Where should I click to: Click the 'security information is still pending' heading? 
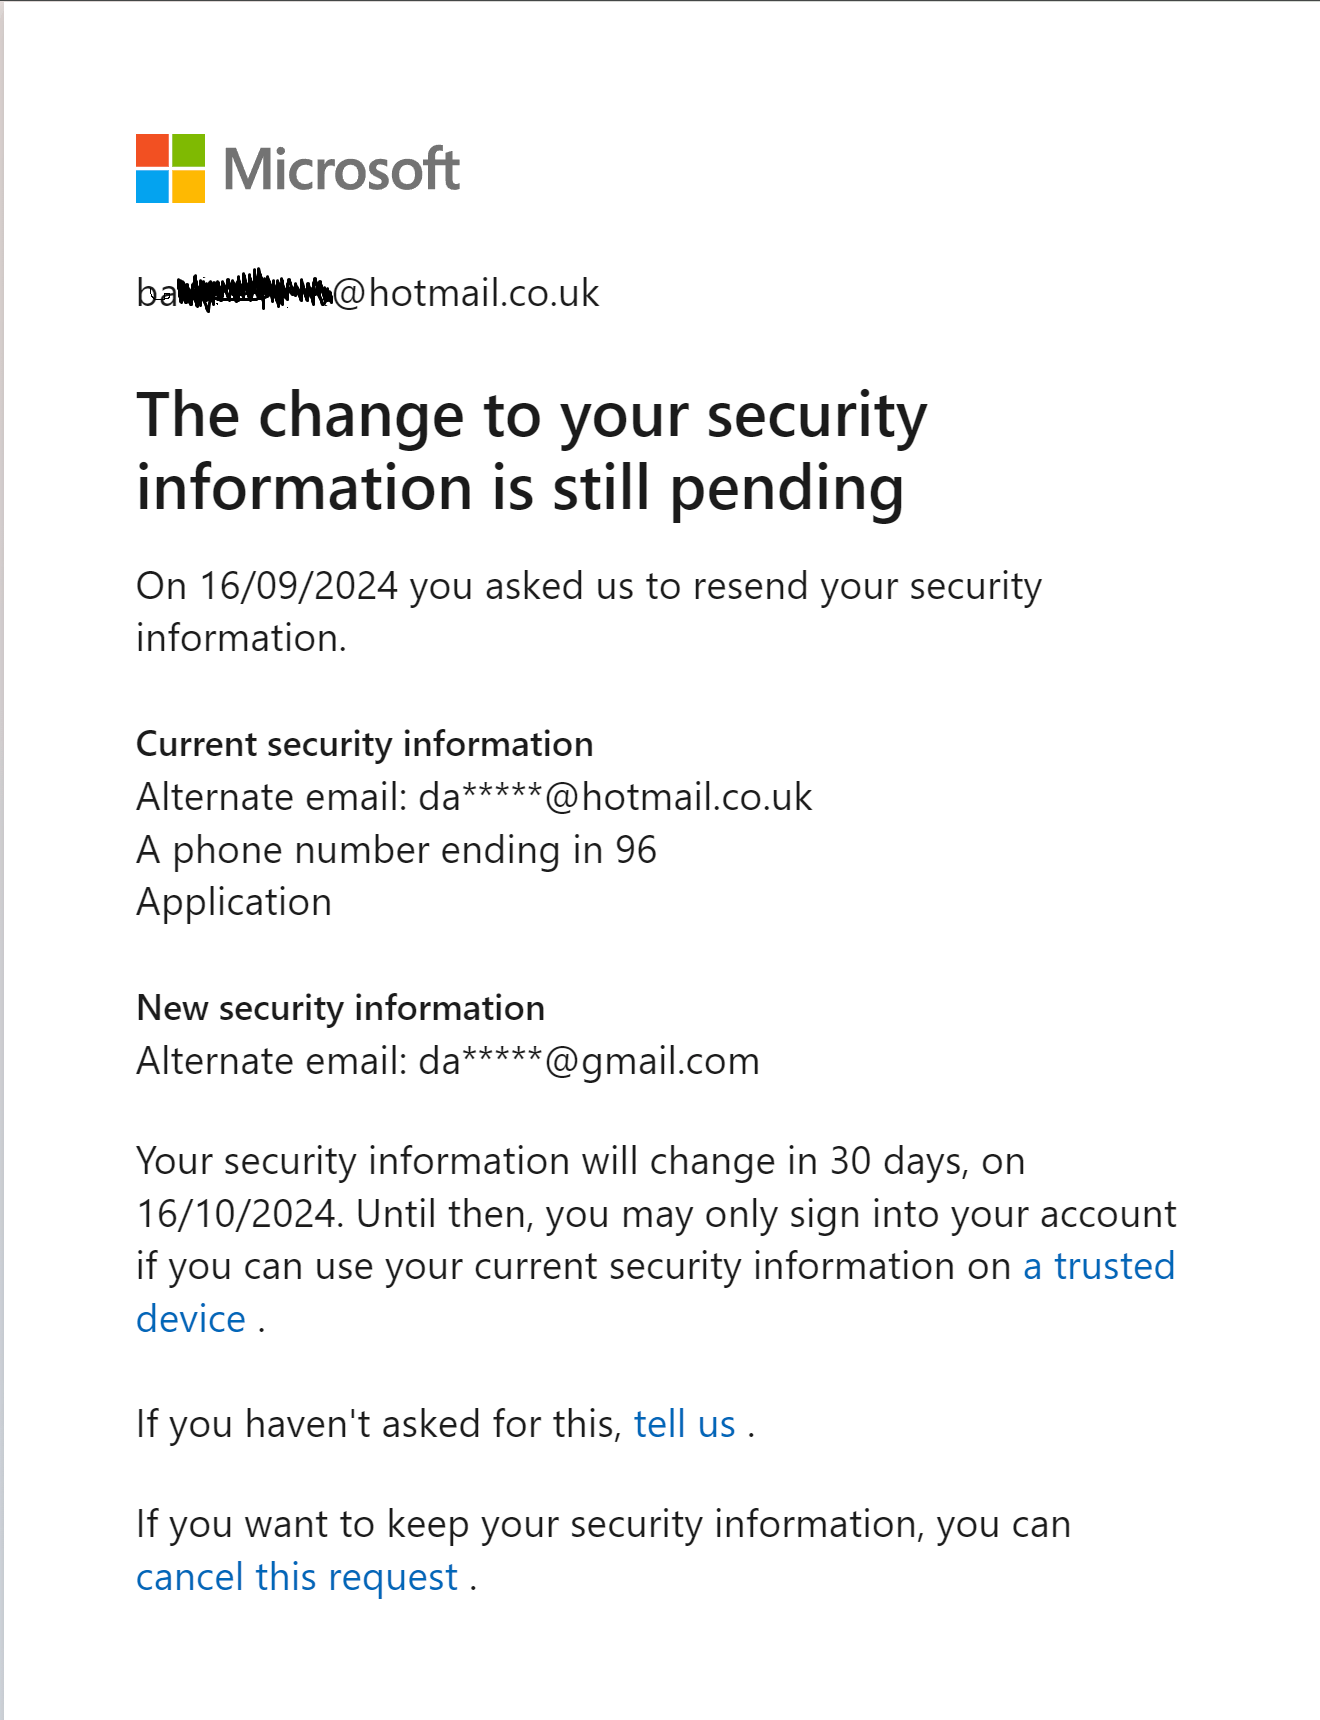[531, 451]
